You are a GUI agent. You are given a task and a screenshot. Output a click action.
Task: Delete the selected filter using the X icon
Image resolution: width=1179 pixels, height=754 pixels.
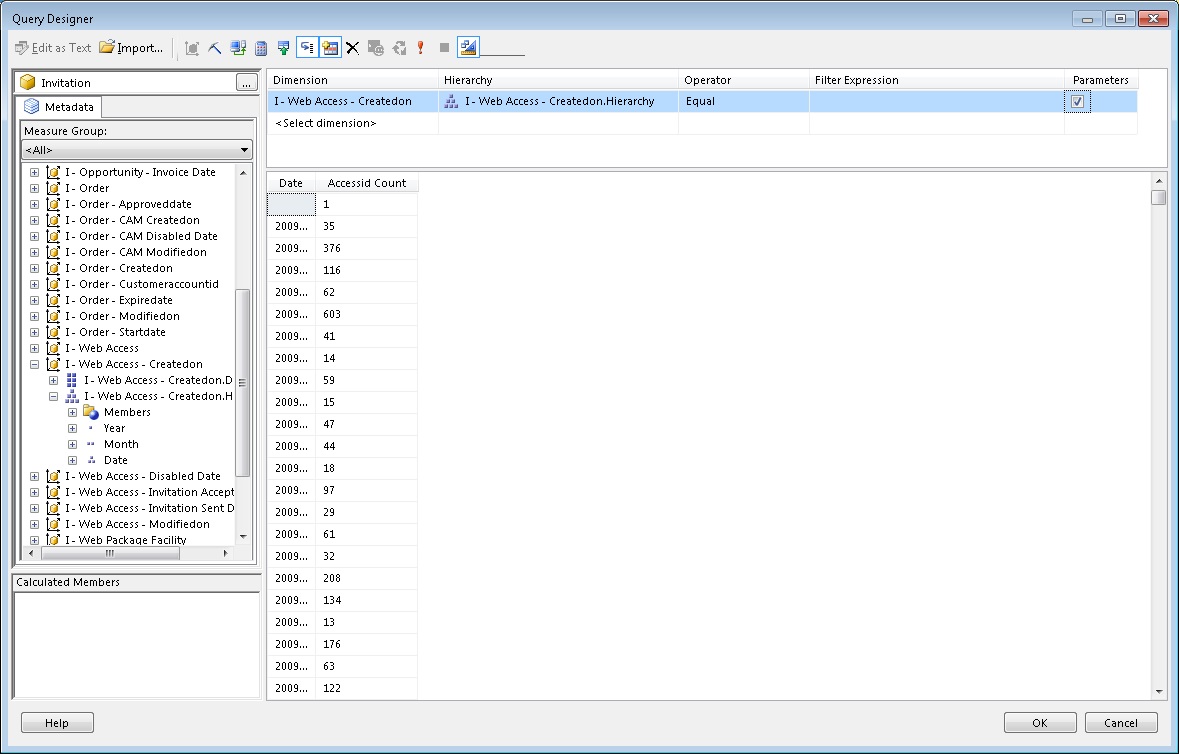(353, 46)
